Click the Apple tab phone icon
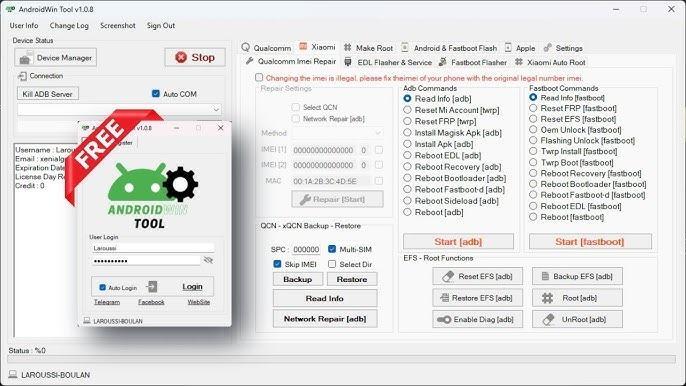Viewport: 686px width, 386px height. (508, 47)
